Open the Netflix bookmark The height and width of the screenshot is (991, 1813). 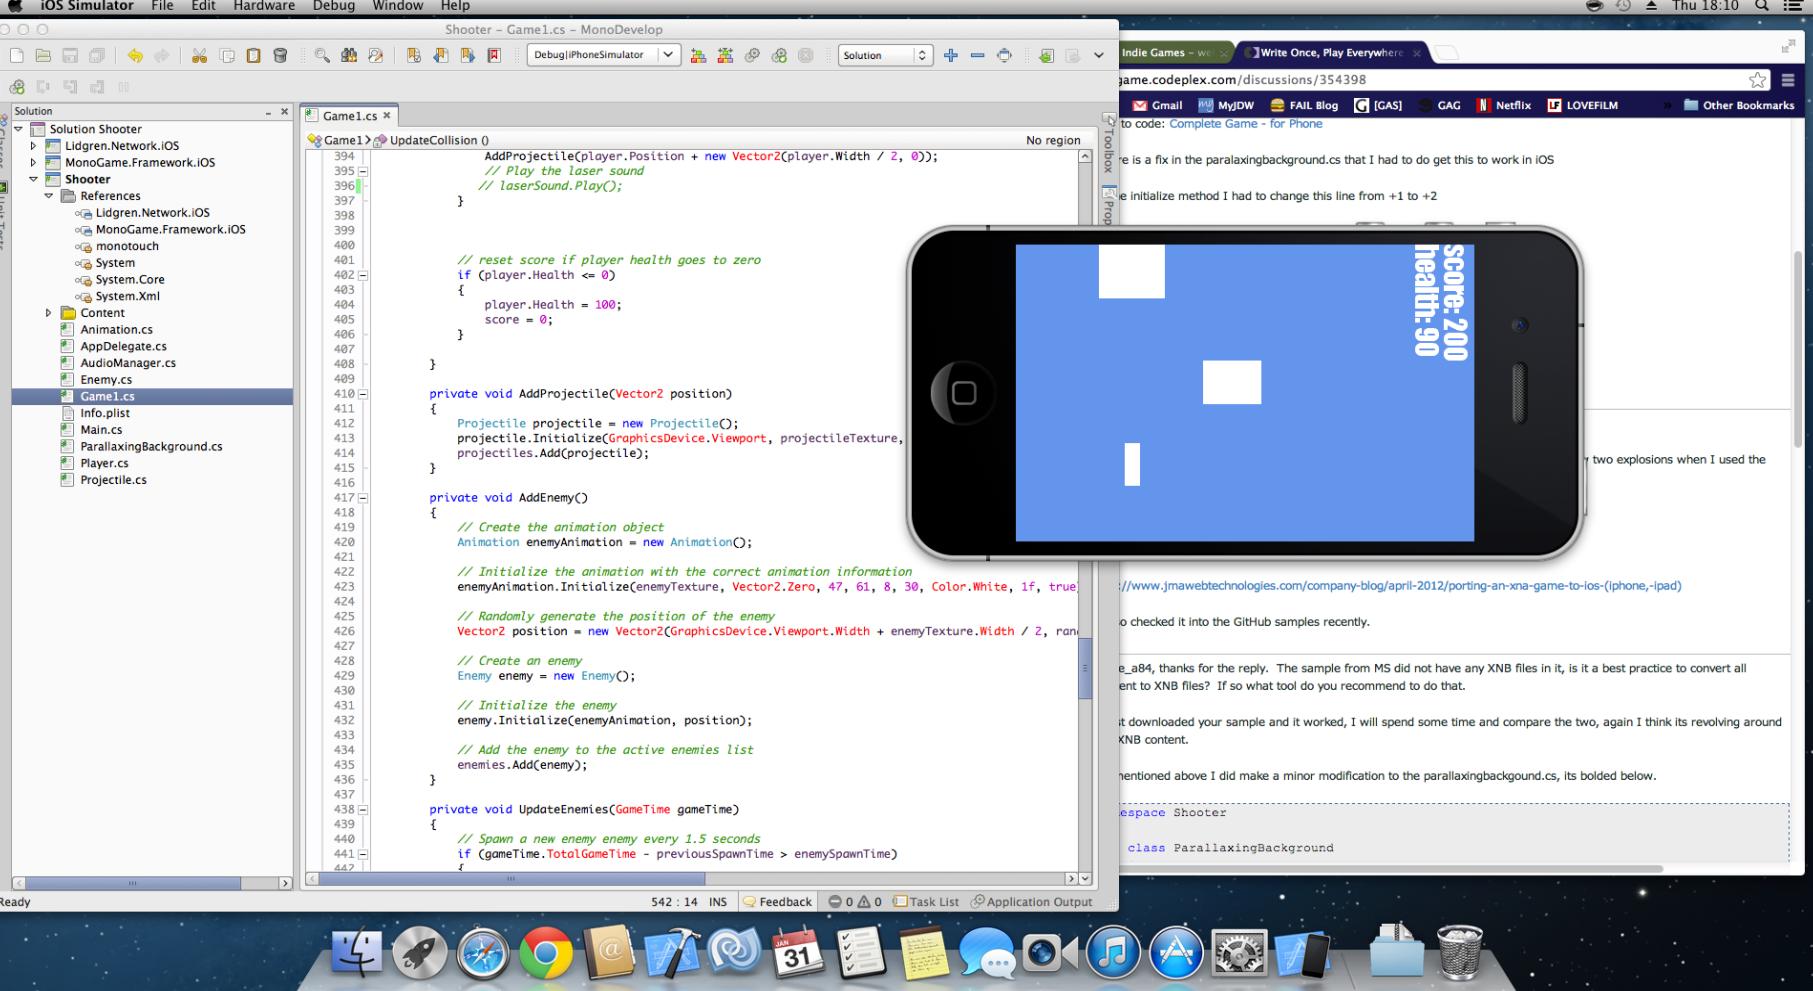click(1504, 105)
